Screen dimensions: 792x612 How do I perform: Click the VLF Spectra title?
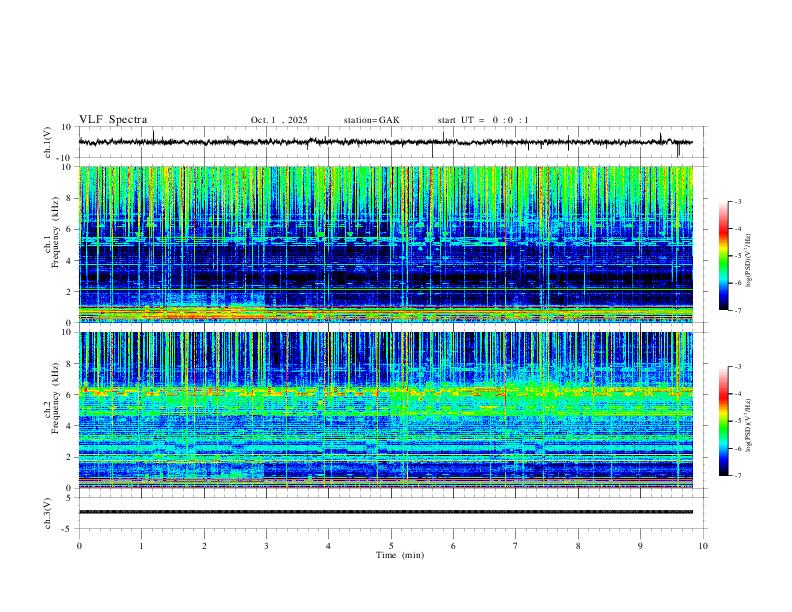(113, 120)
